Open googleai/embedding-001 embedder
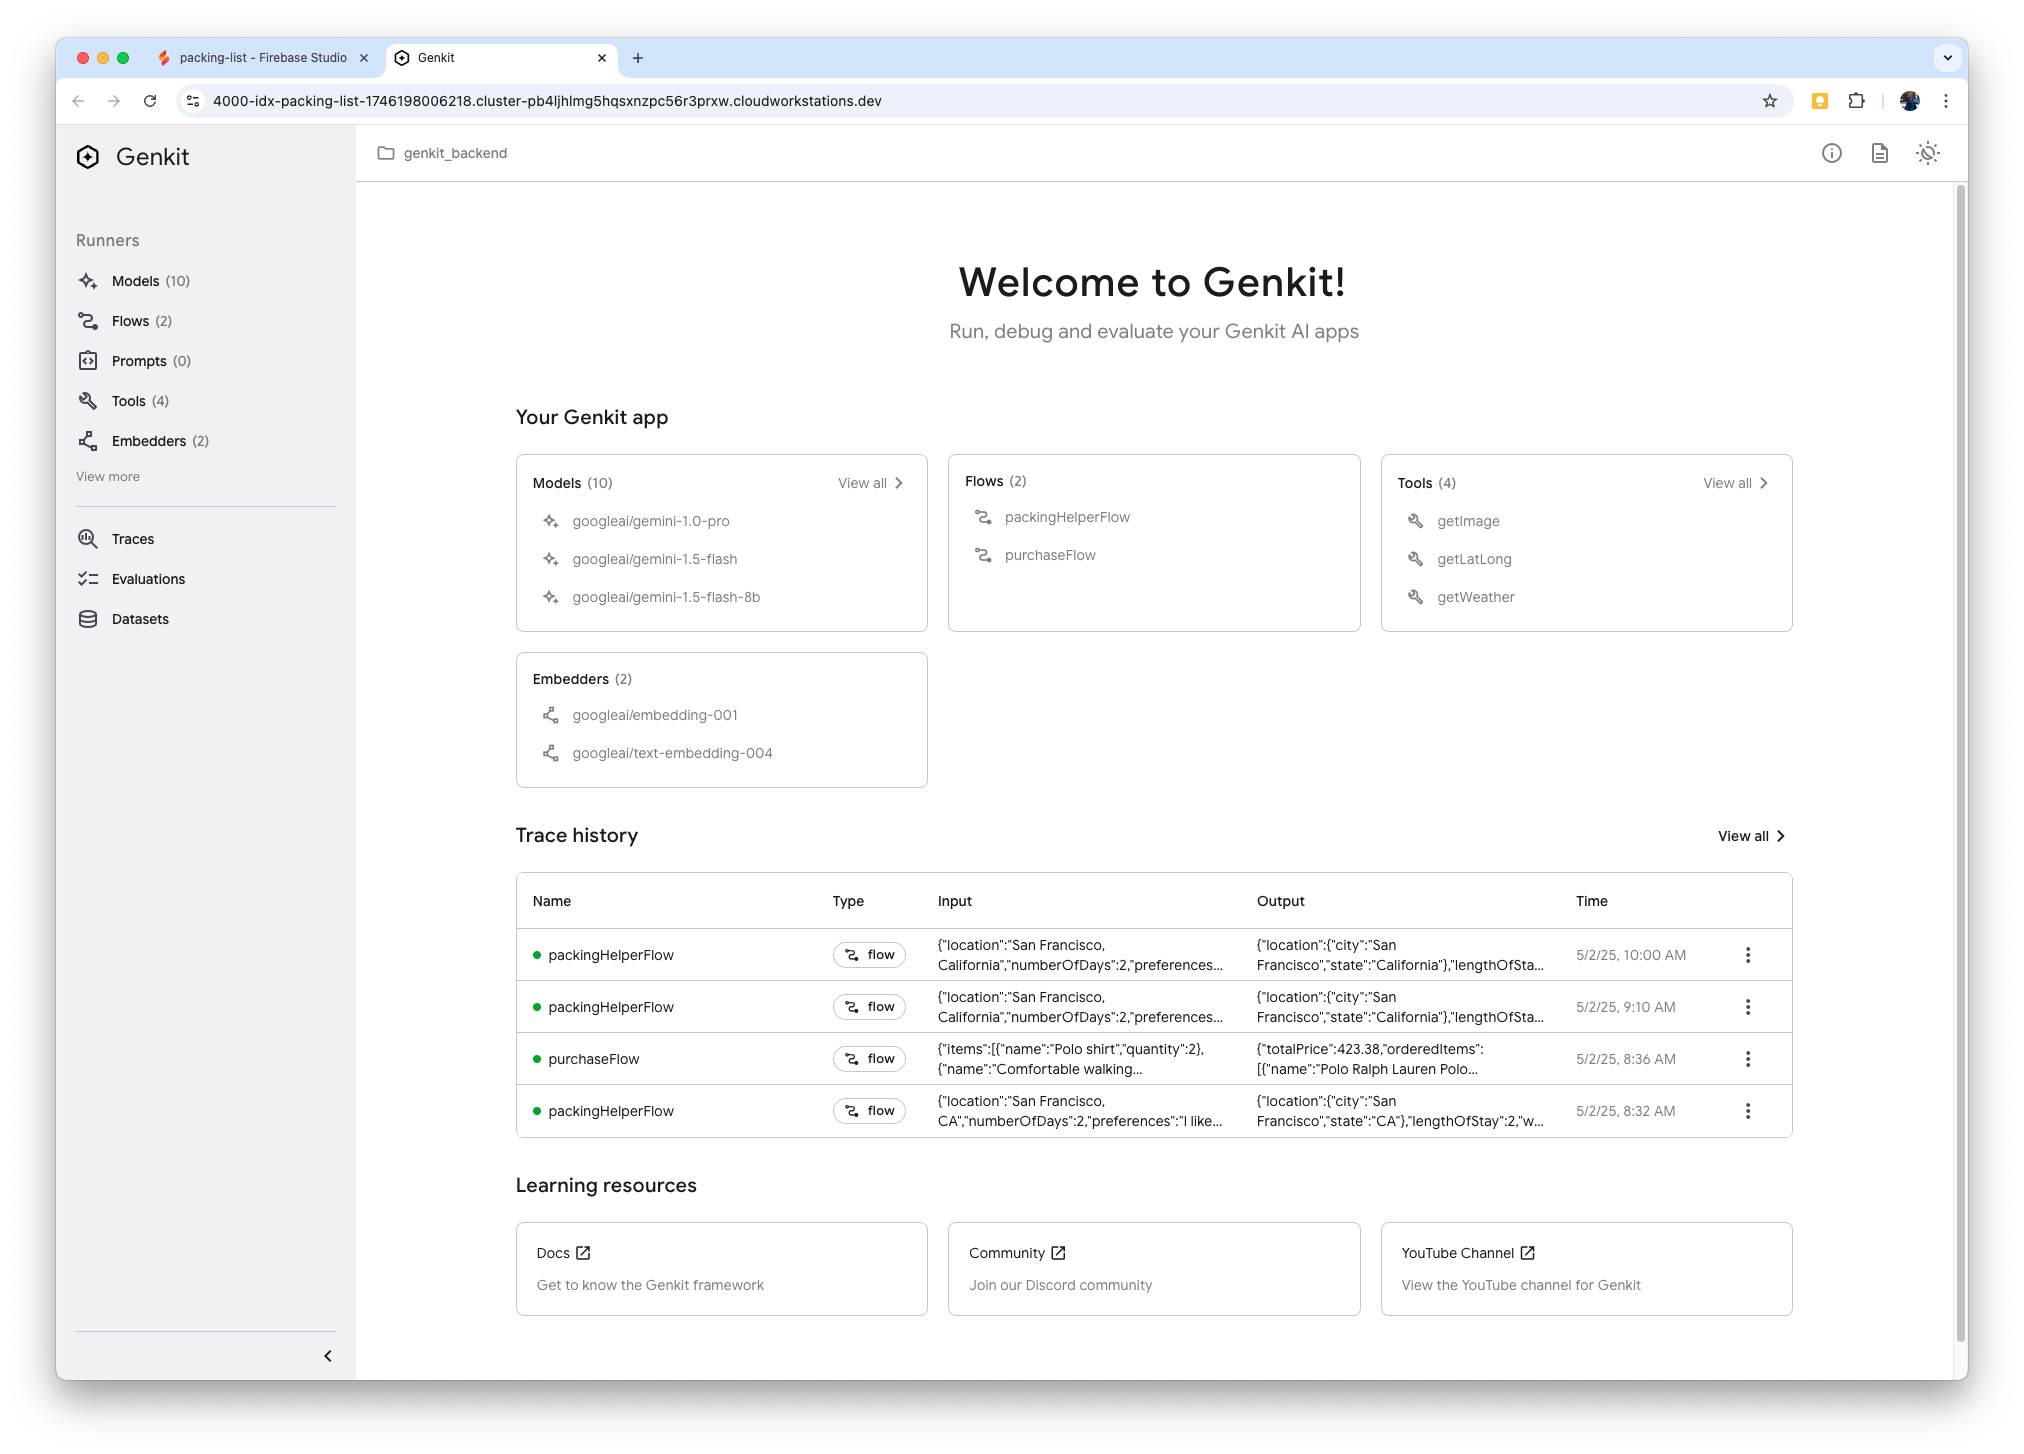Image resolution: width=2024 pixels, height=1454 pixels. tap(654, 715)
